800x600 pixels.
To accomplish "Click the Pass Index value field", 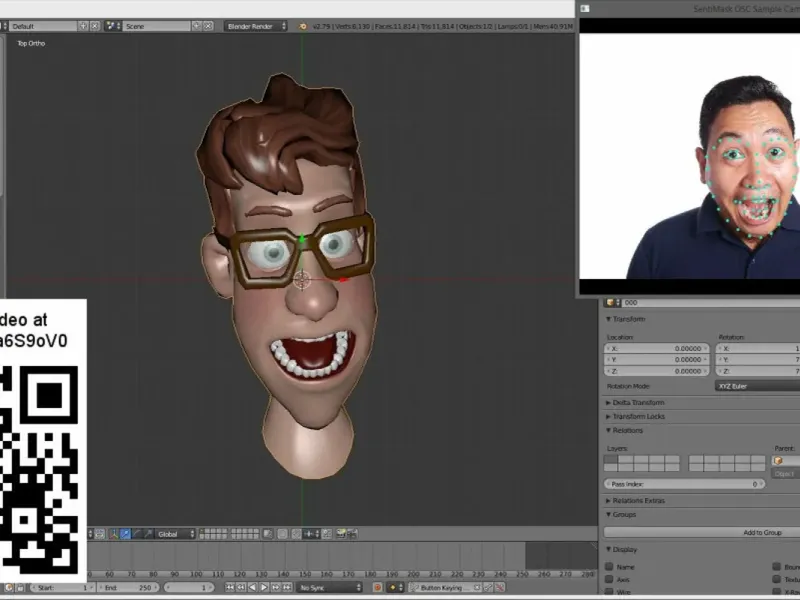I will [x=684, y=484].
